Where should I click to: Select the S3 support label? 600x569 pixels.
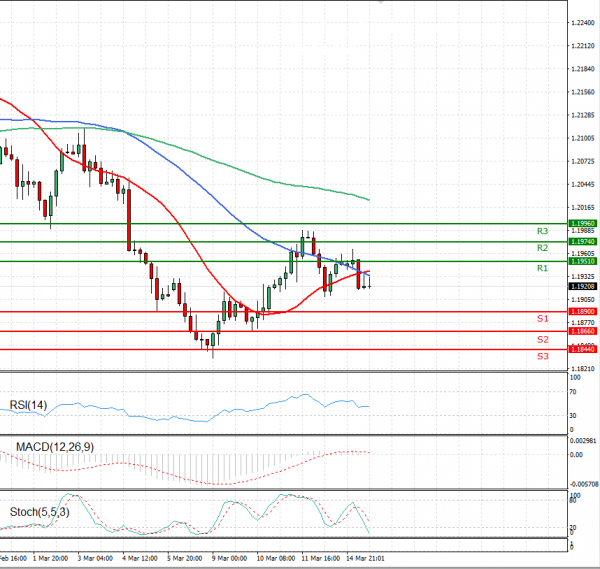click(x=542, y=356)
